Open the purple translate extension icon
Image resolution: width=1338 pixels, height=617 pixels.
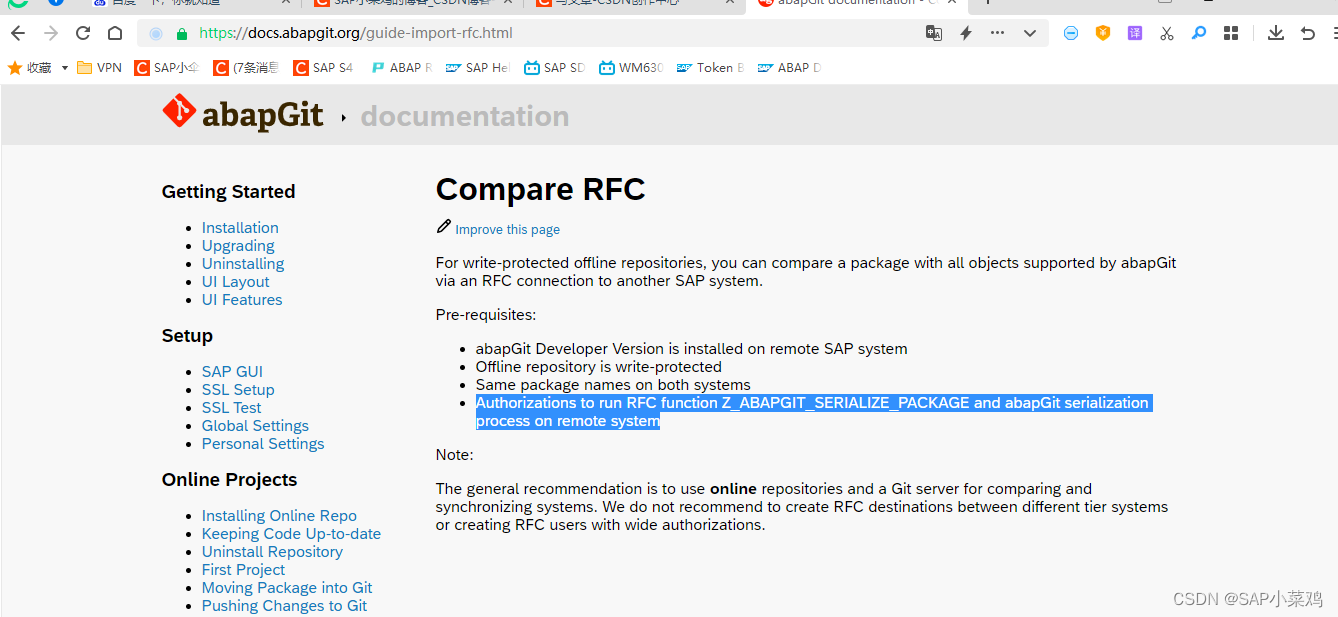pos(1135,33)
